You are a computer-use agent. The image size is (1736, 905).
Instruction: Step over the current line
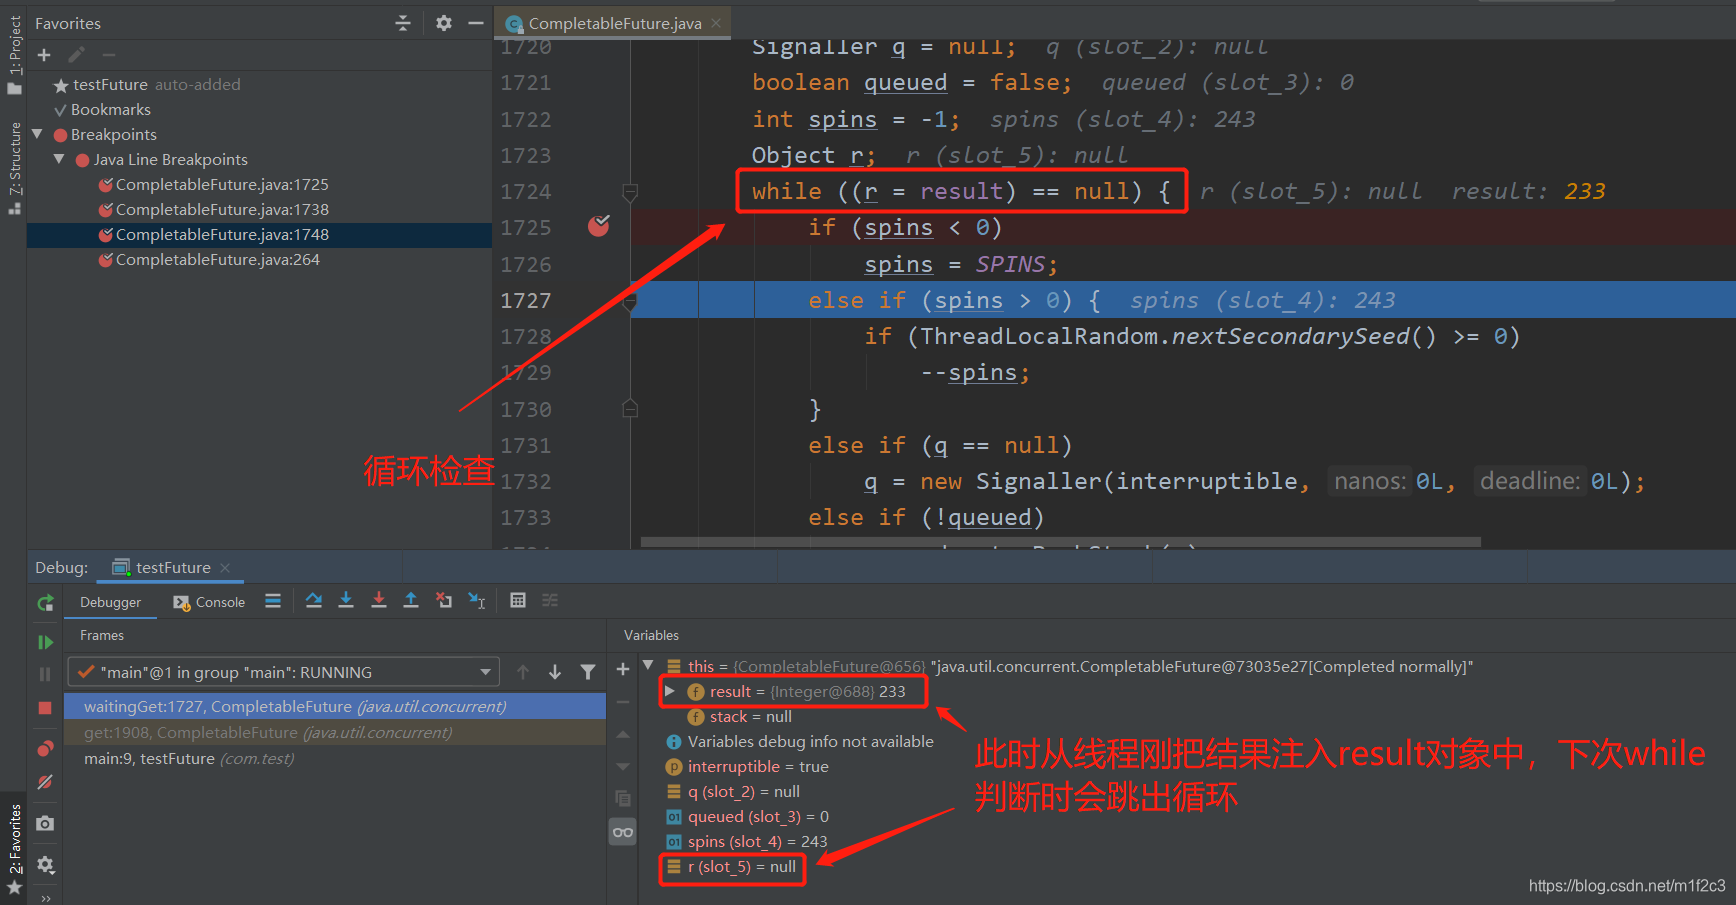tap(314, 601)
